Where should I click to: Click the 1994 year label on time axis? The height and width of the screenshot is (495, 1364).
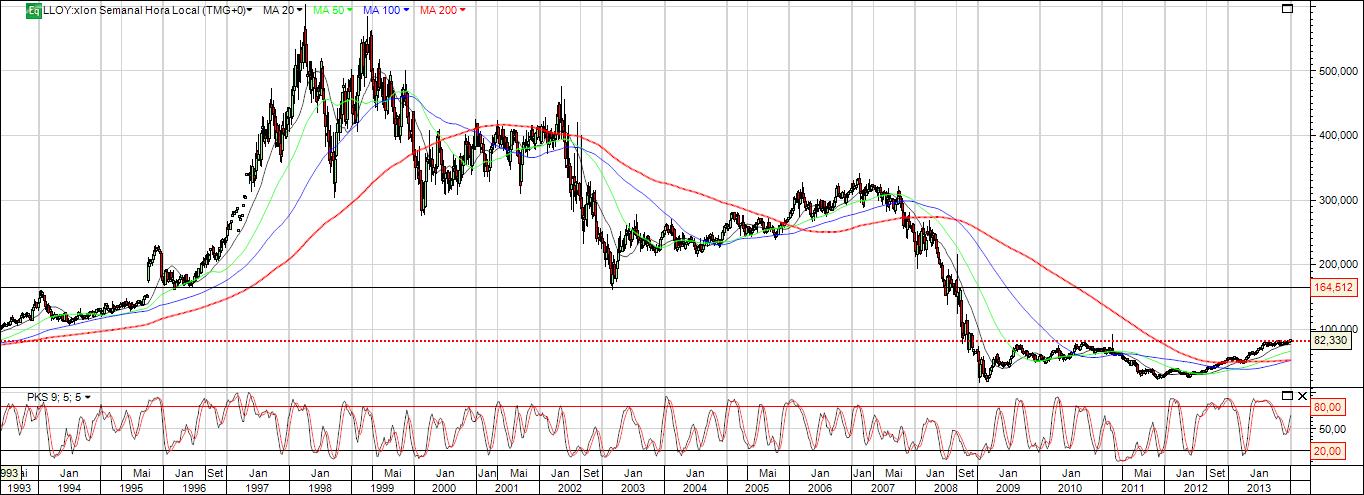tap(69, 487)
